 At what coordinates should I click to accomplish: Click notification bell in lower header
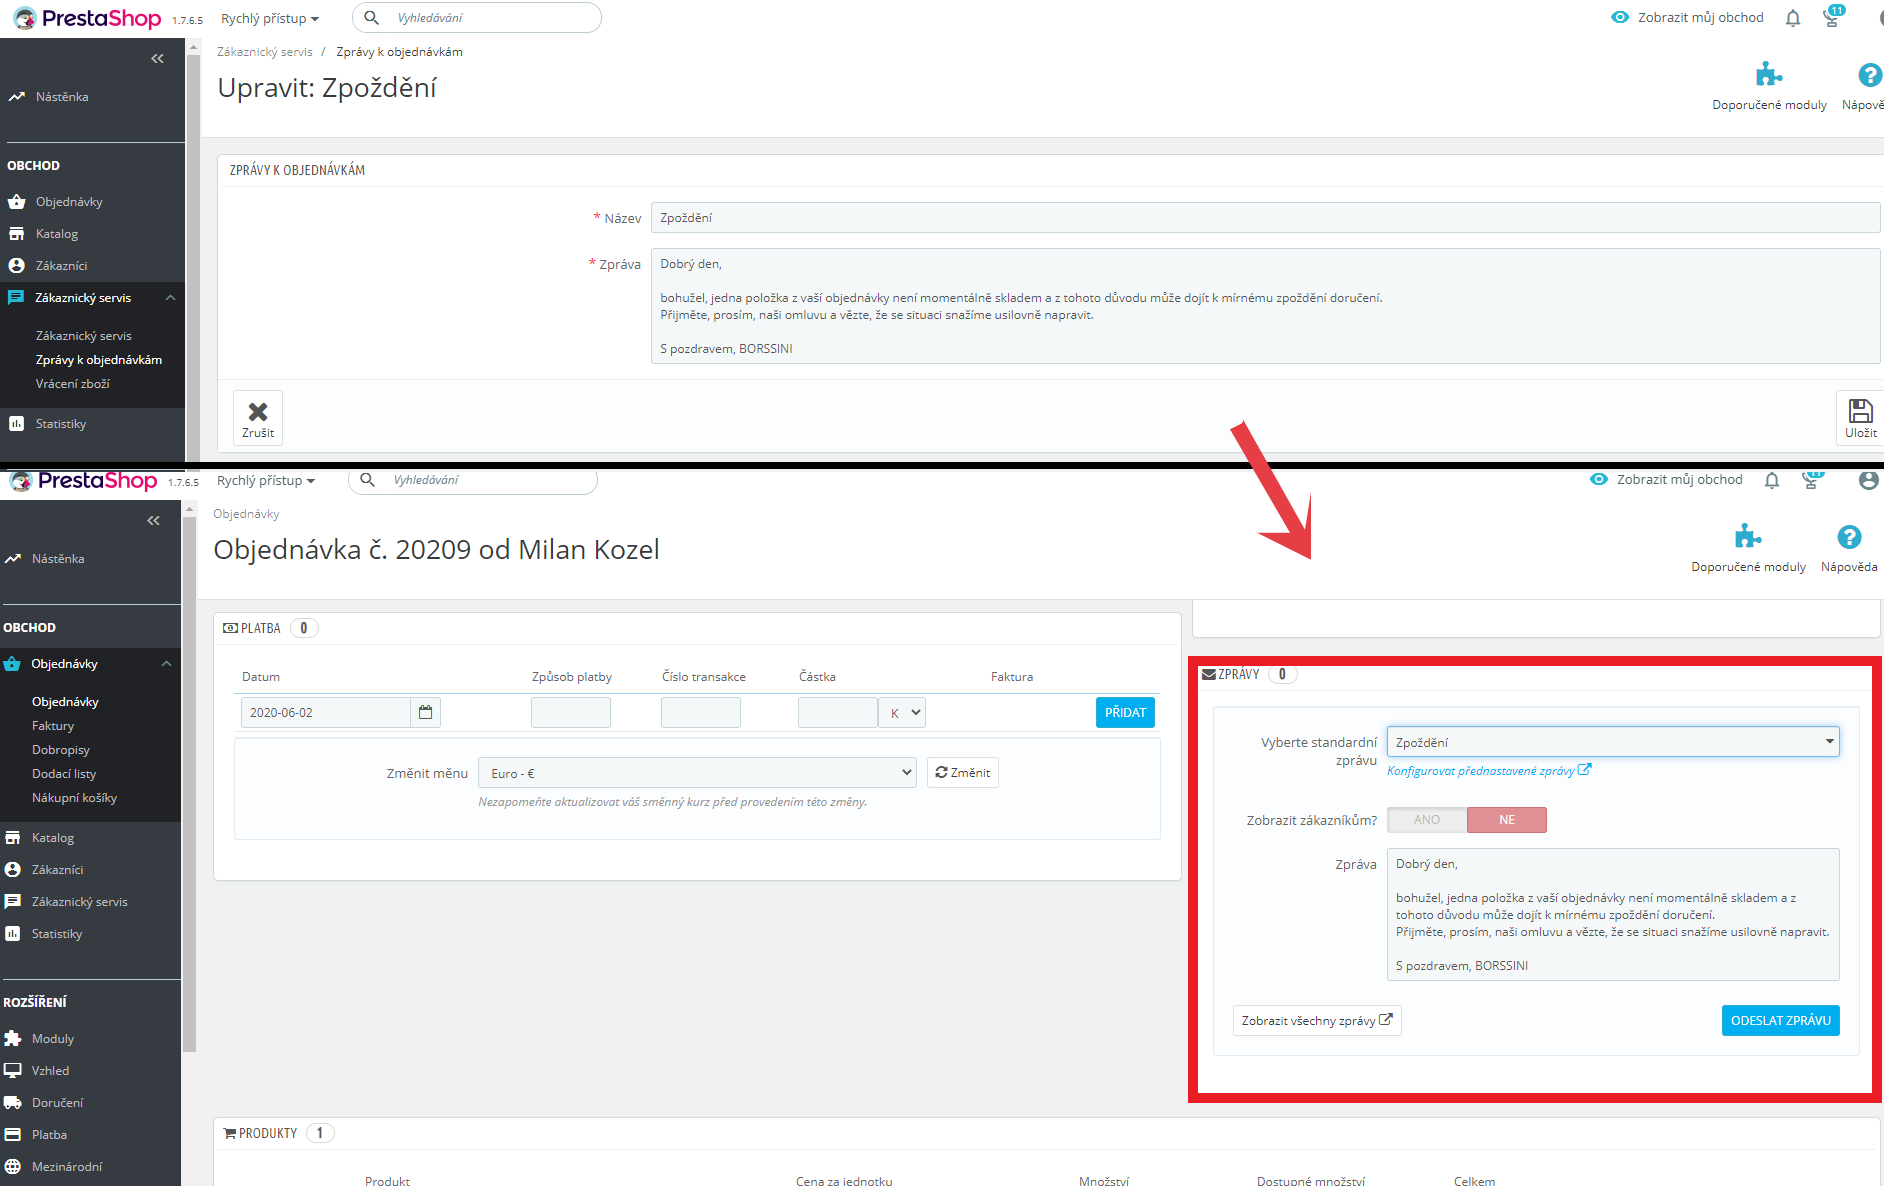point(1772,480)
